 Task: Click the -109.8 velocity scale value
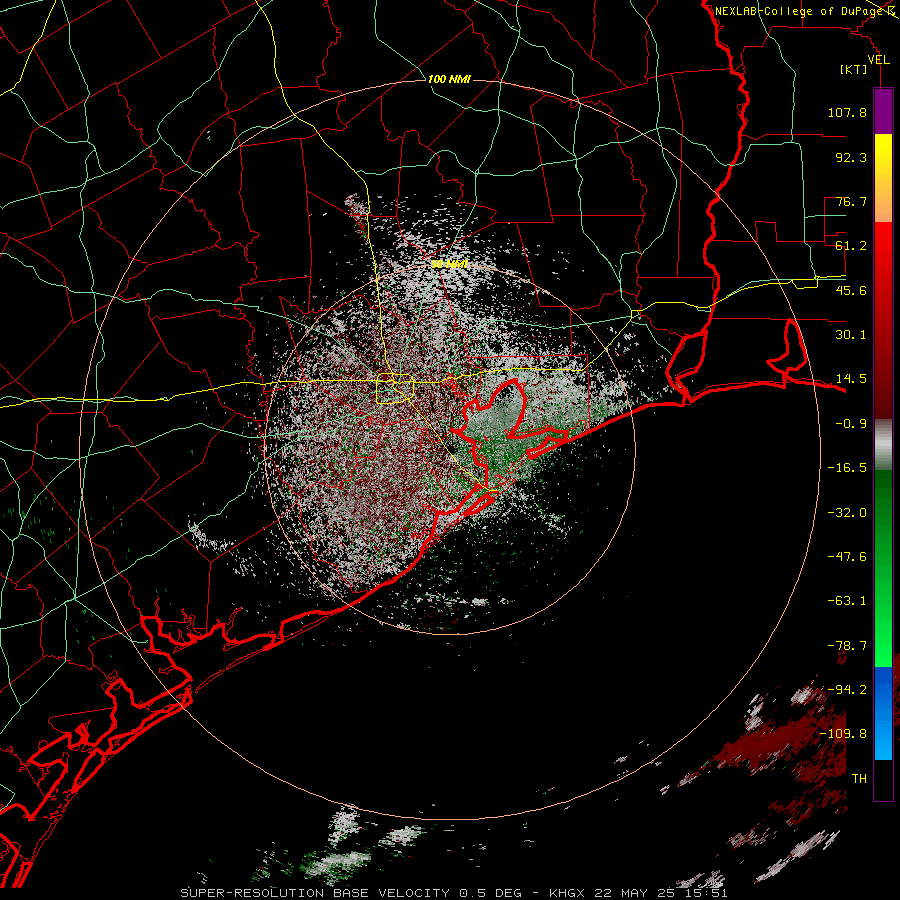[843, 734]
